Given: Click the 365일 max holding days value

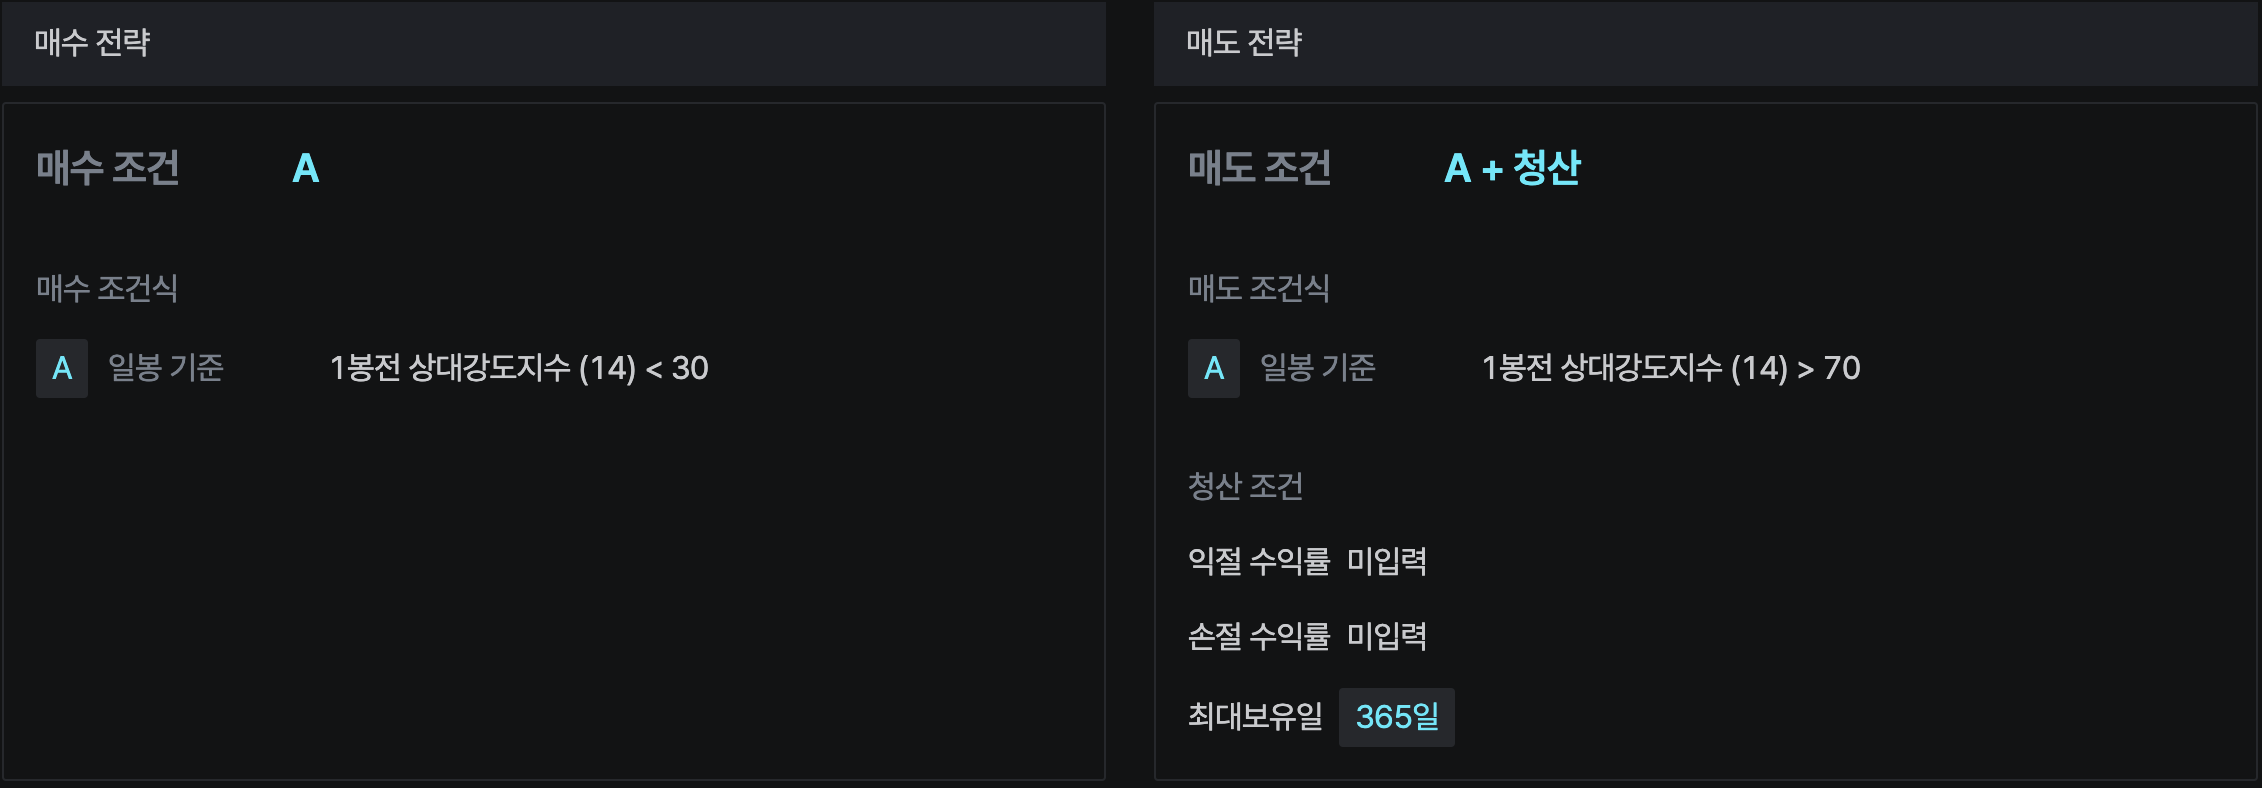Looking at the screenshot, I should point(1396,716).
